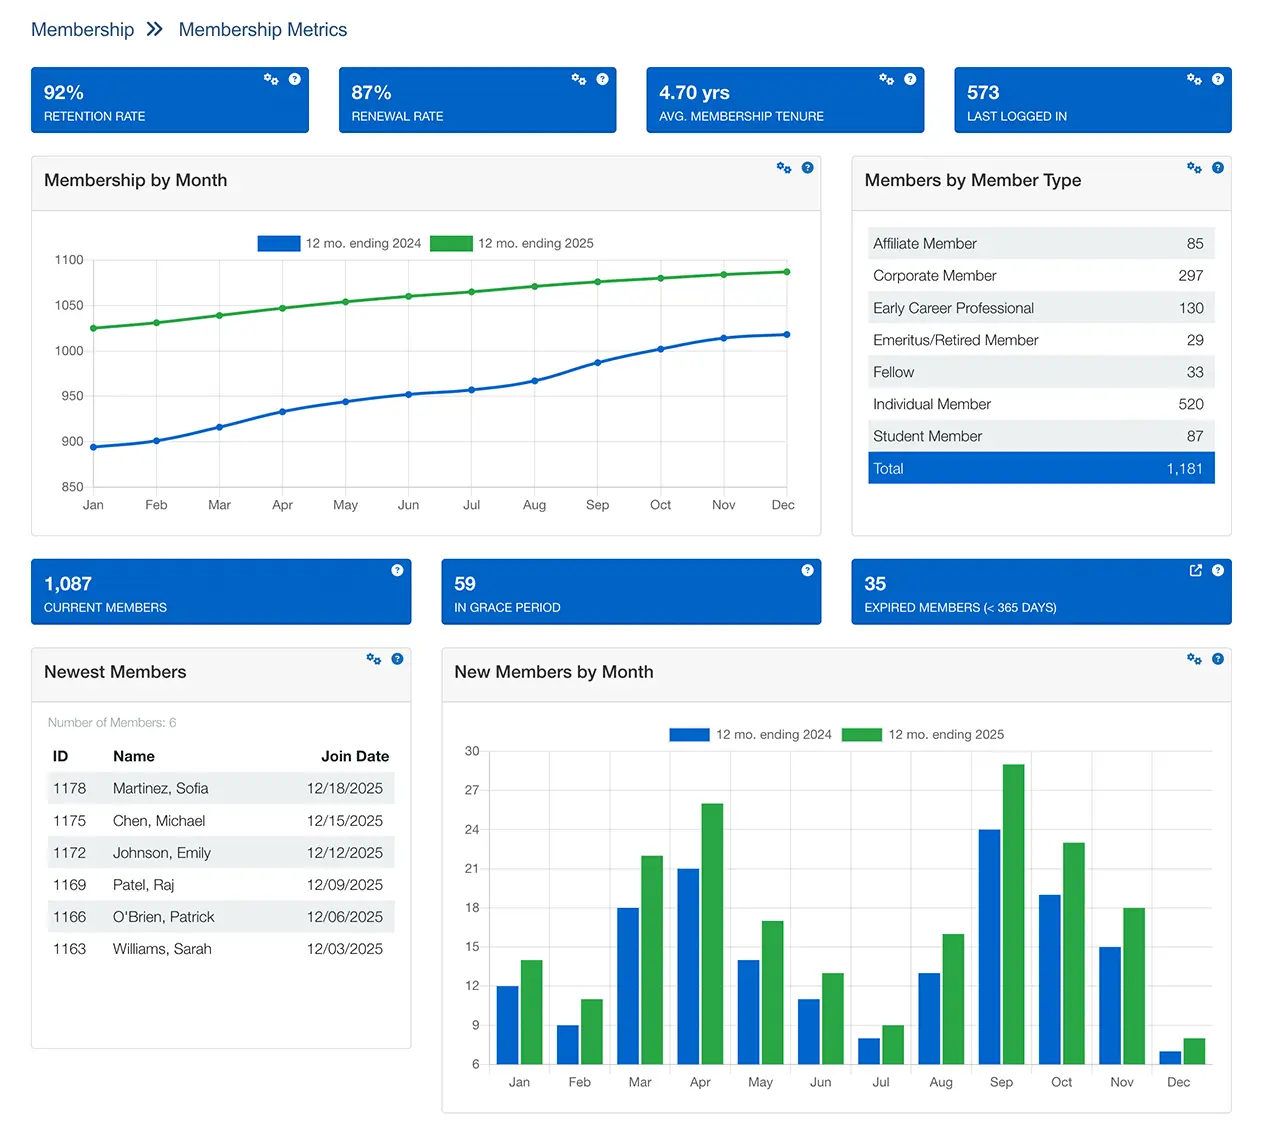
Task: Sort by the Join Date column header
Action: click(x=355, y=756)
